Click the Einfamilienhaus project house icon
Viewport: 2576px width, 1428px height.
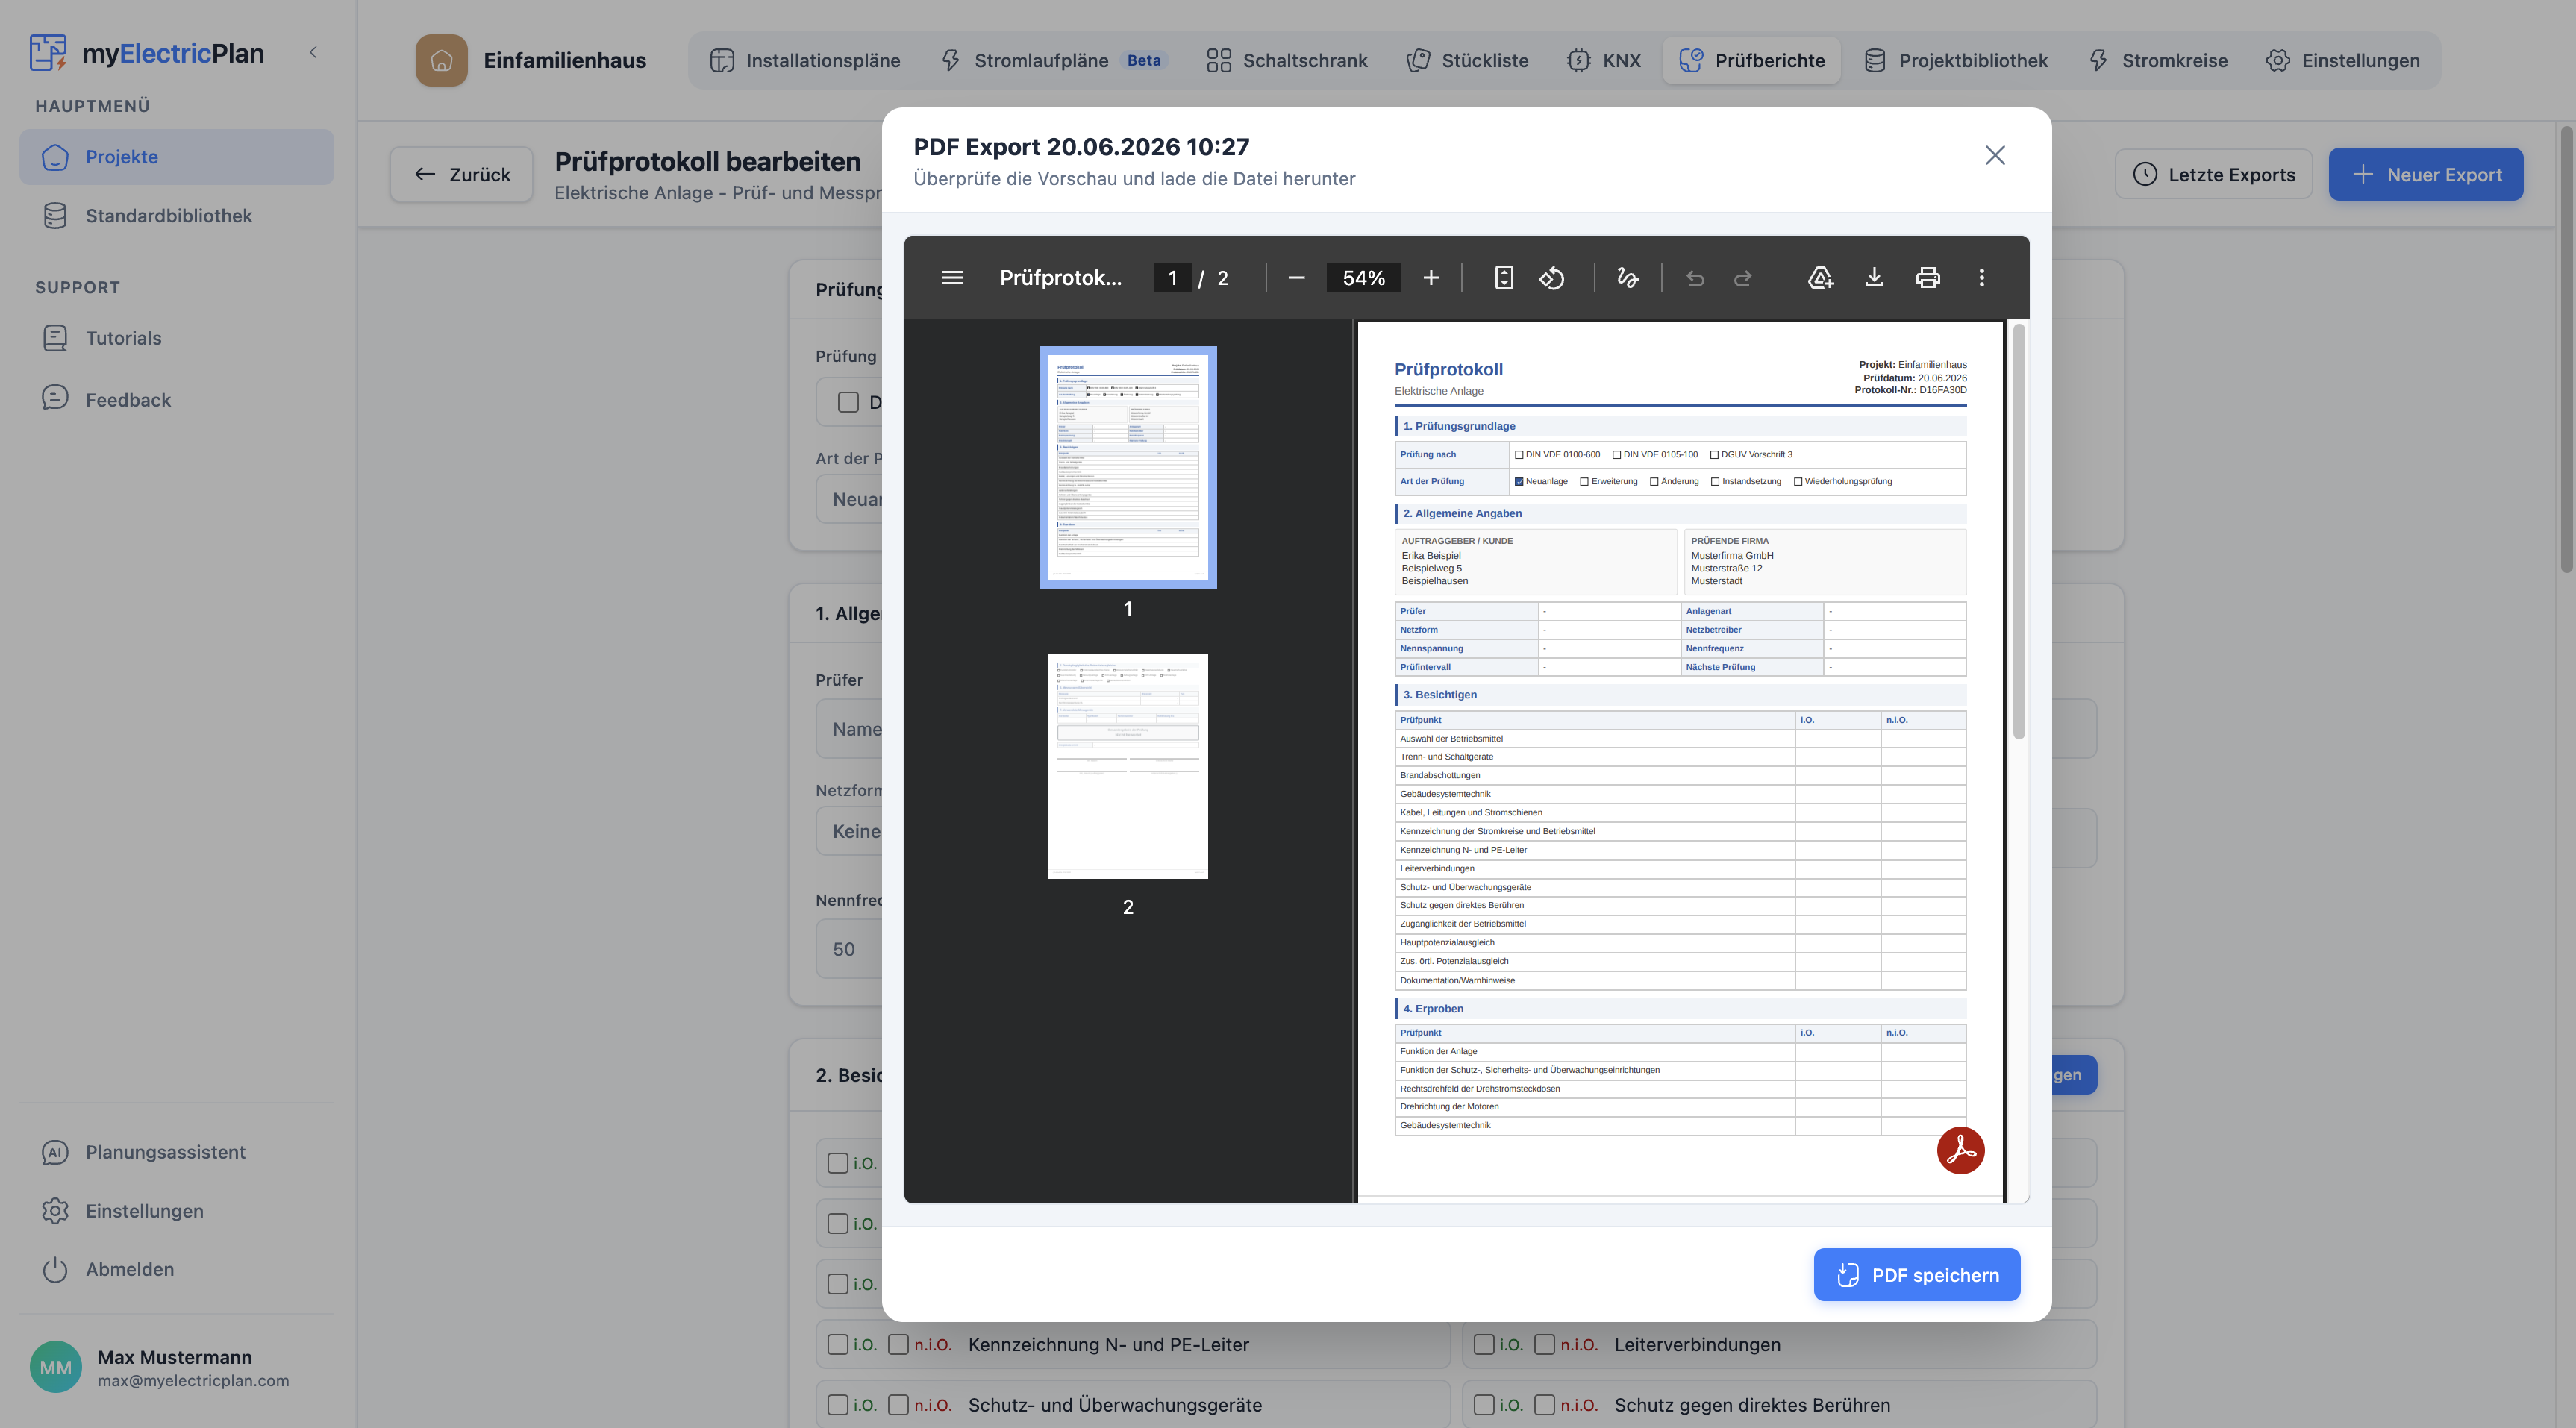click(441, 60)
